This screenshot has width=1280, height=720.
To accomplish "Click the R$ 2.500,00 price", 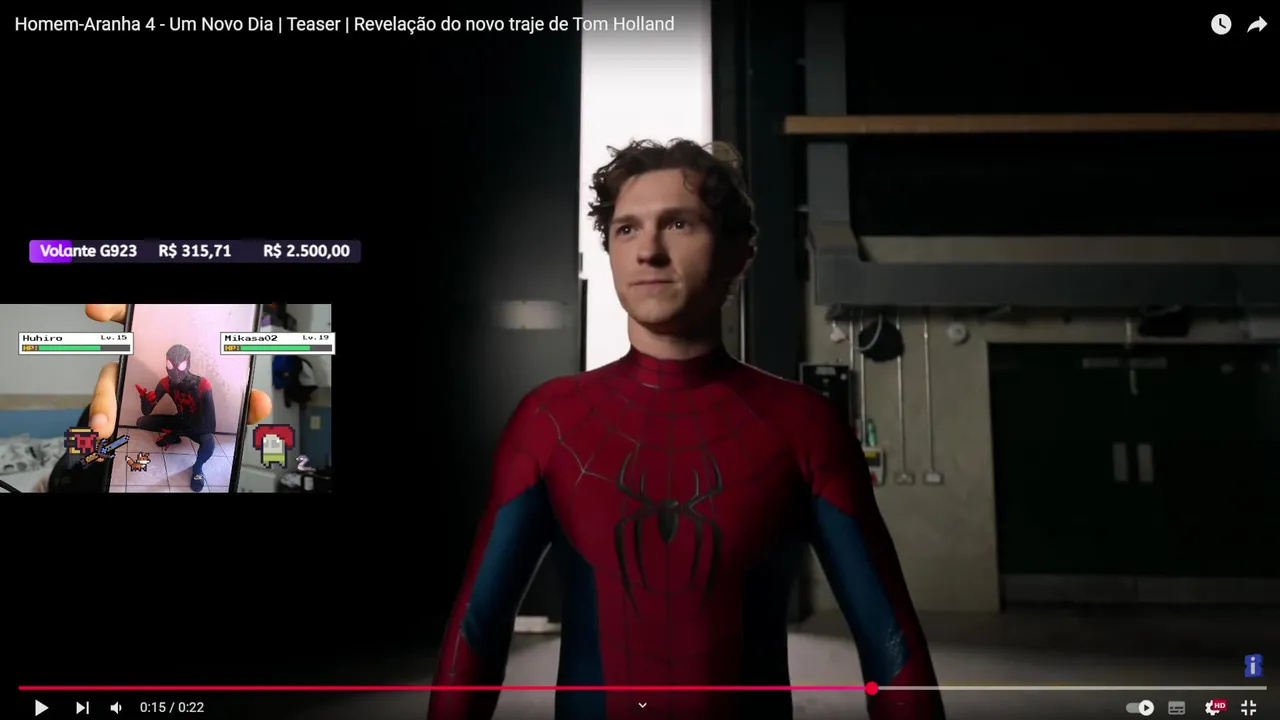I will point(306,251).
